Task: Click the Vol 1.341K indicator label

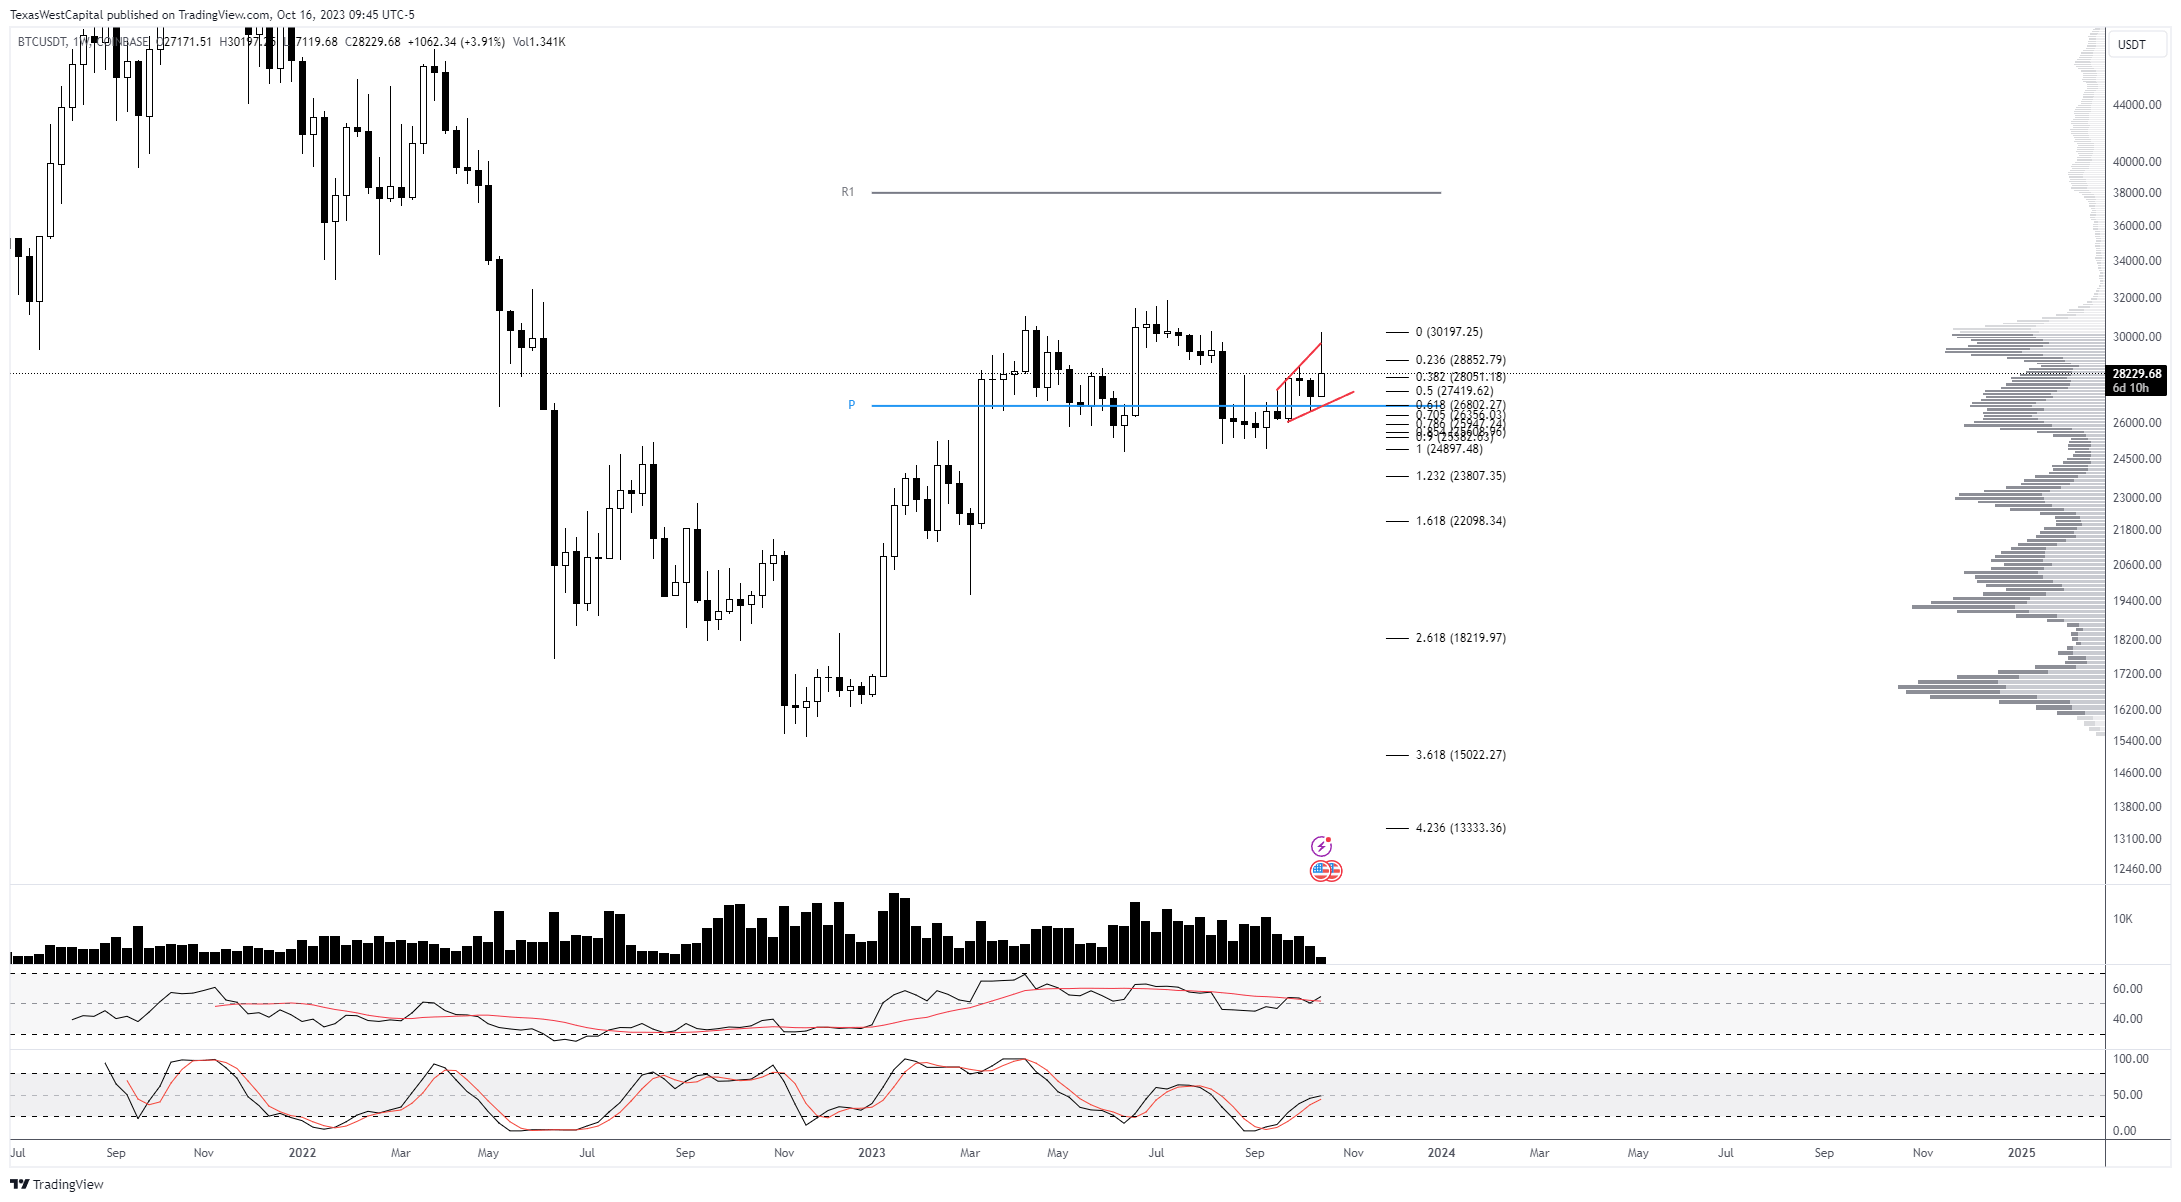Action: (539, 42)
